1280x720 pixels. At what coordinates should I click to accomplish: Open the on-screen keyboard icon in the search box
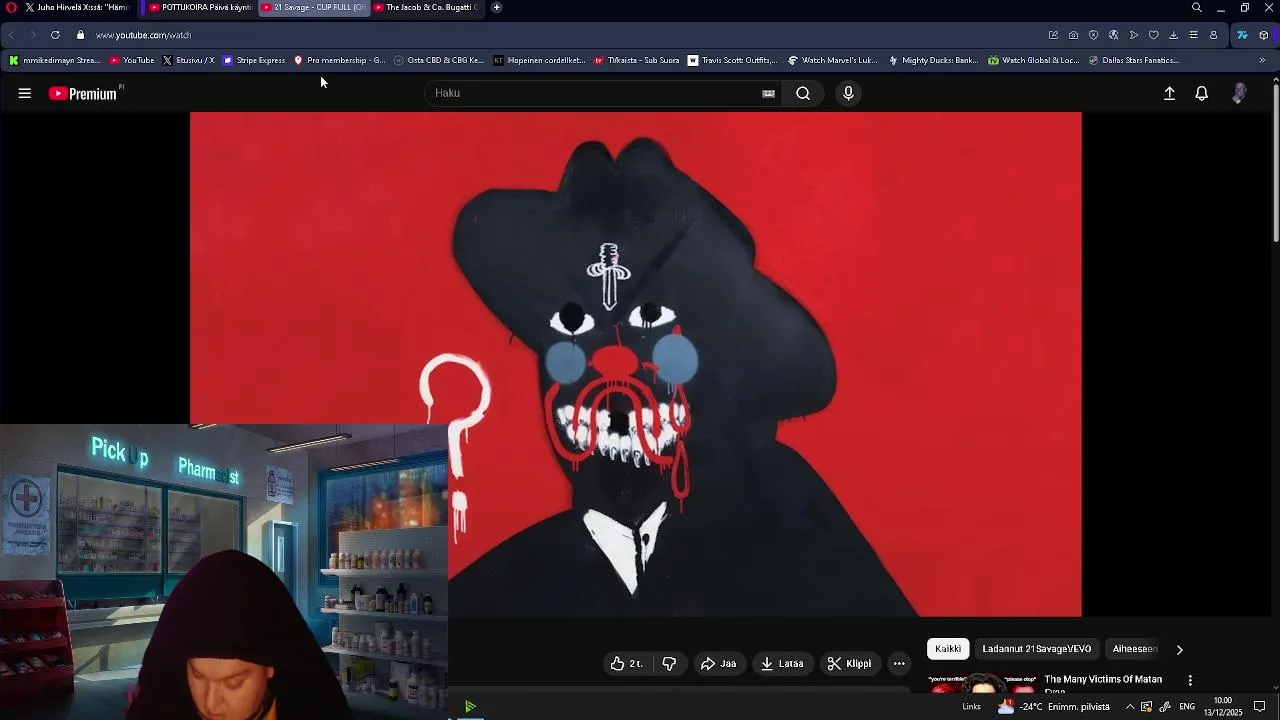(768, 93)
